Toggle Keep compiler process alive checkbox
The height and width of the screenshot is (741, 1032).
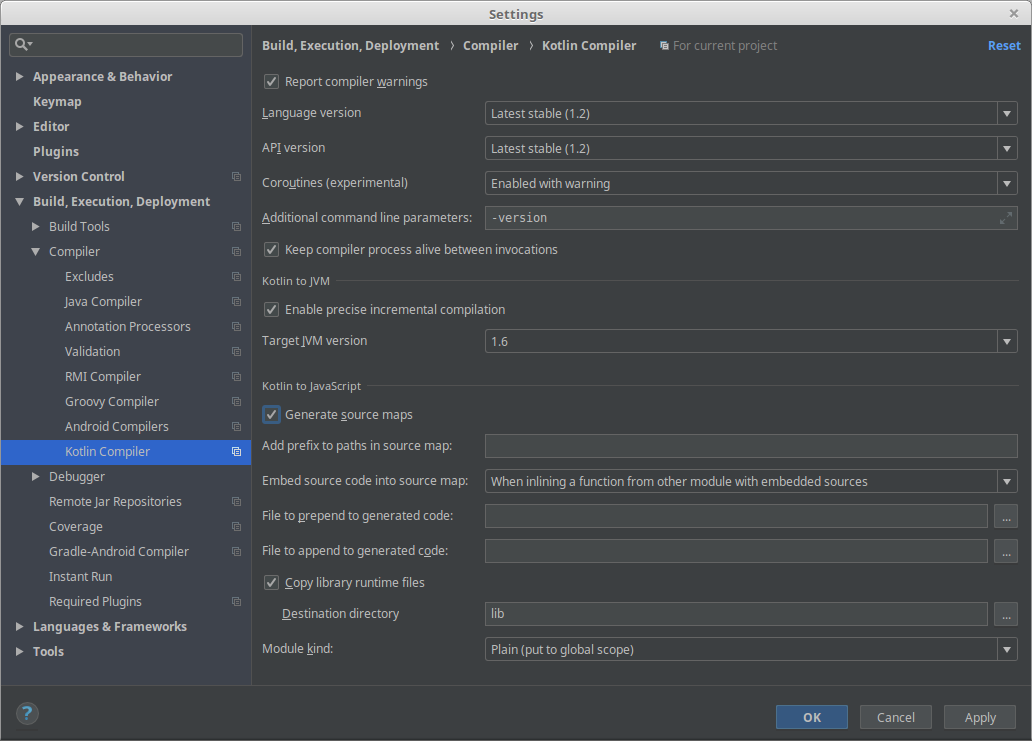271,249
